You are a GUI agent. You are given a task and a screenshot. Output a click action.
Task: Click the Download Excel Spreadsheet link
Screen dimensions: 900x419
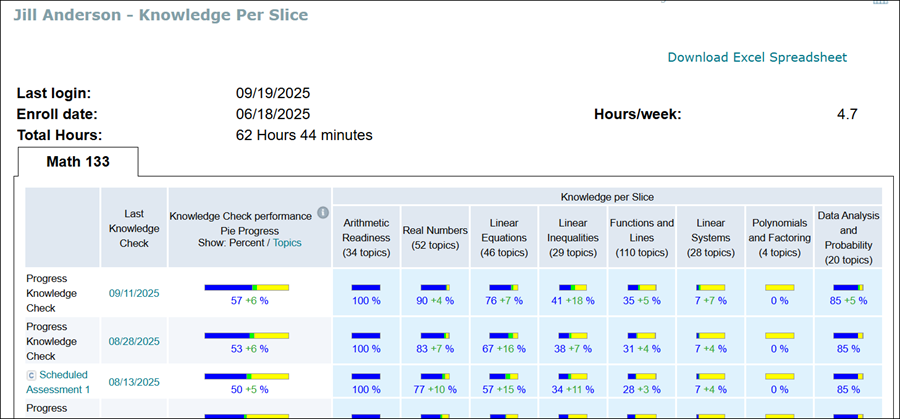[x=757, y=57]
